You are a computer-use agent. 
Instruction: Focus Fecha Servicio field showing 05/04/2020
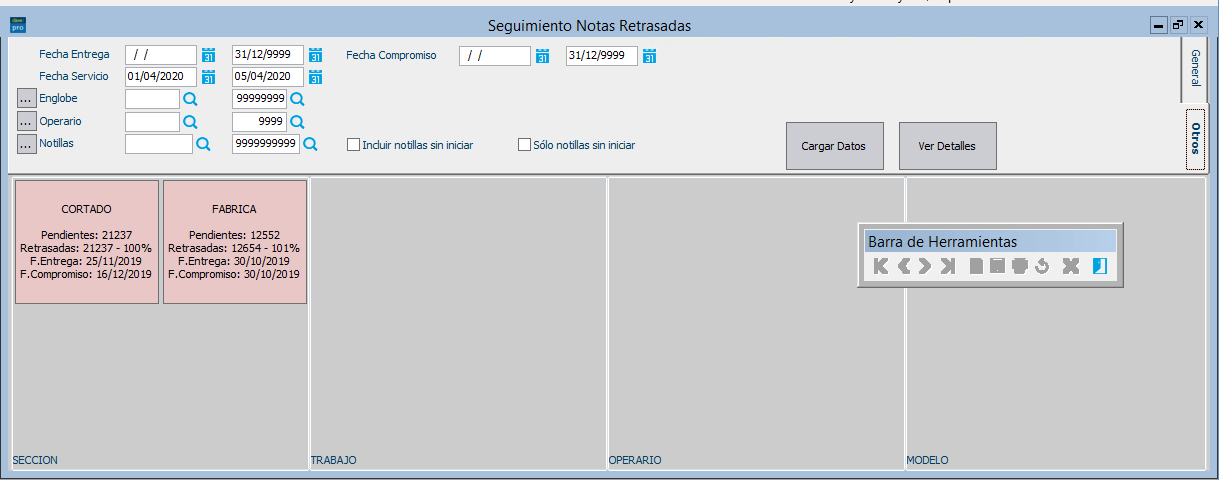pos(268,77)
